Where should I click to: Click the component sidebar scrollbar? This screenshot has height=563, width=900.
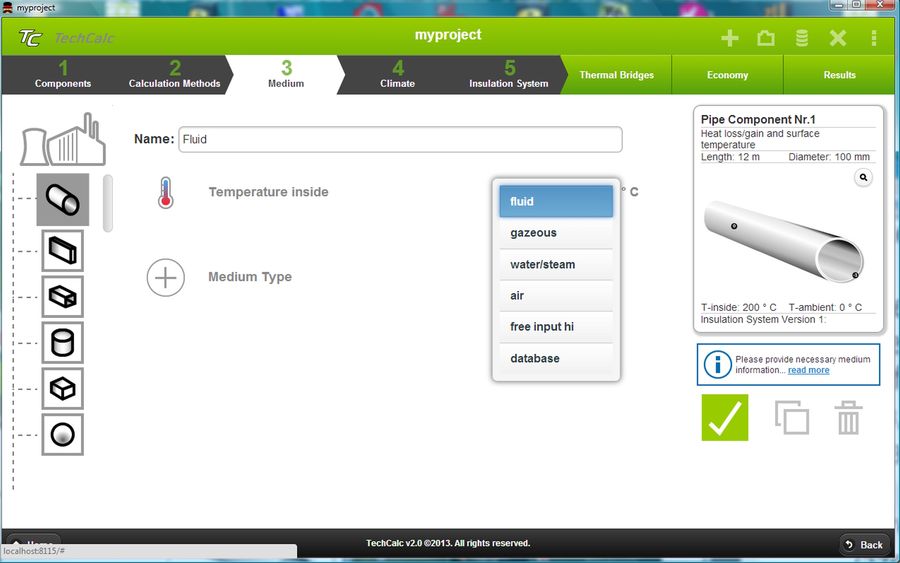tap(107, 203)
